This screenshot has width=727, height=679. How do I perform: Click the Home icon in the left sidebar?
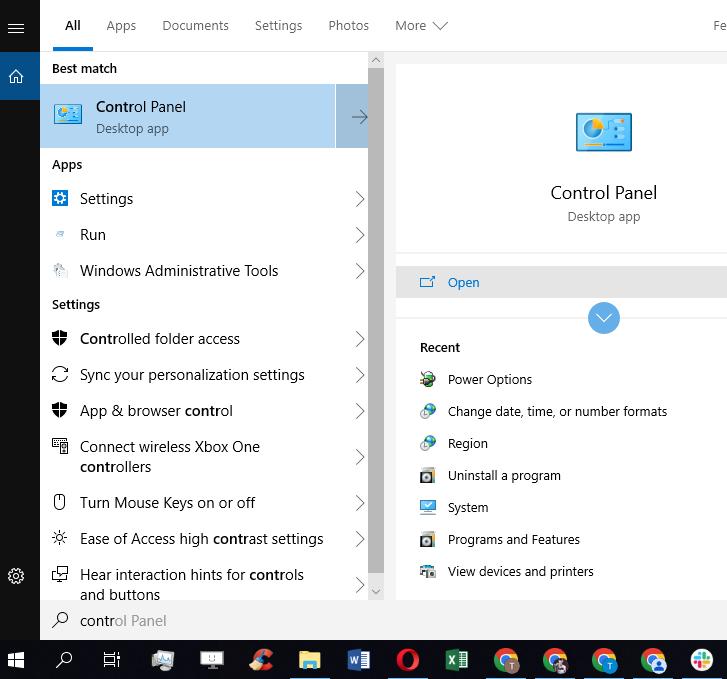[x=16, y=76]
